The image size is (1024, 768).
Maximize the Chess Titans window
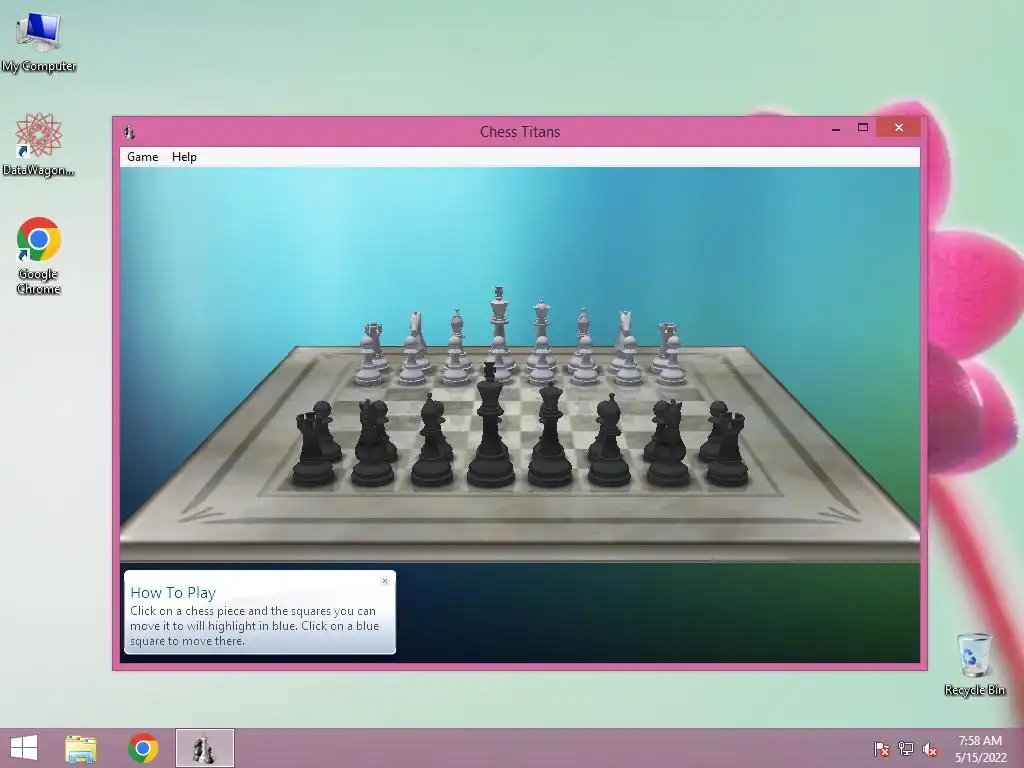[x=863, y=127]
